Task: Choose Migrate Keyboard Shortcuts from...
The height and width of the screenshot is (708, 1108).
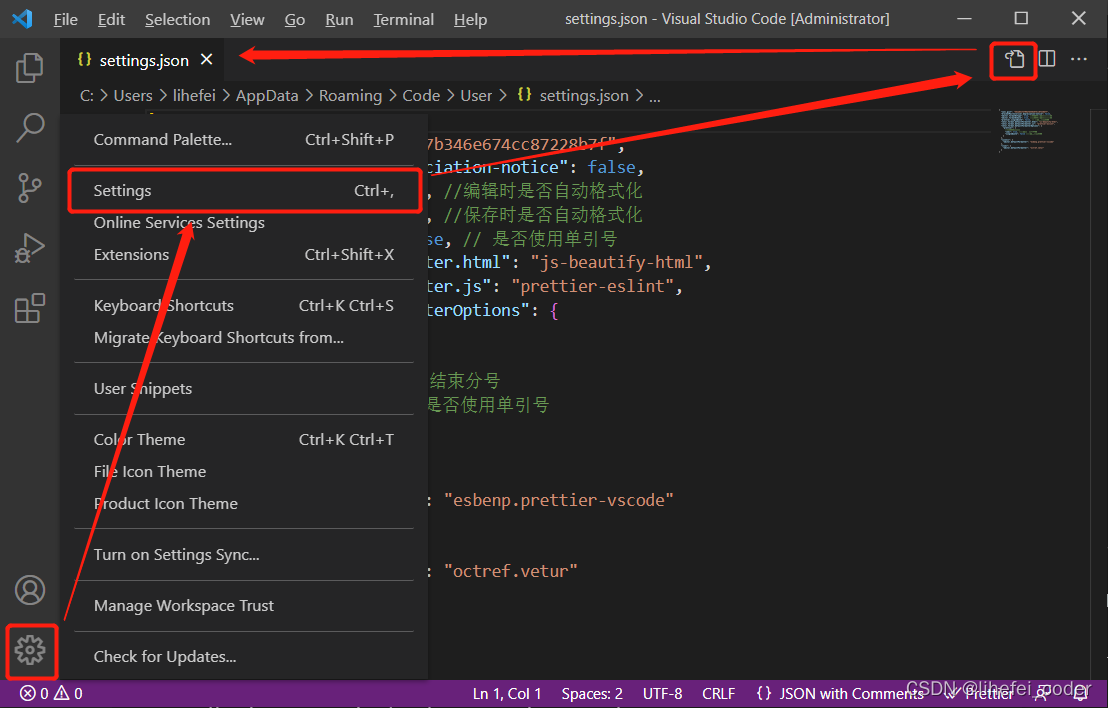Action: (x=244, y=338)
